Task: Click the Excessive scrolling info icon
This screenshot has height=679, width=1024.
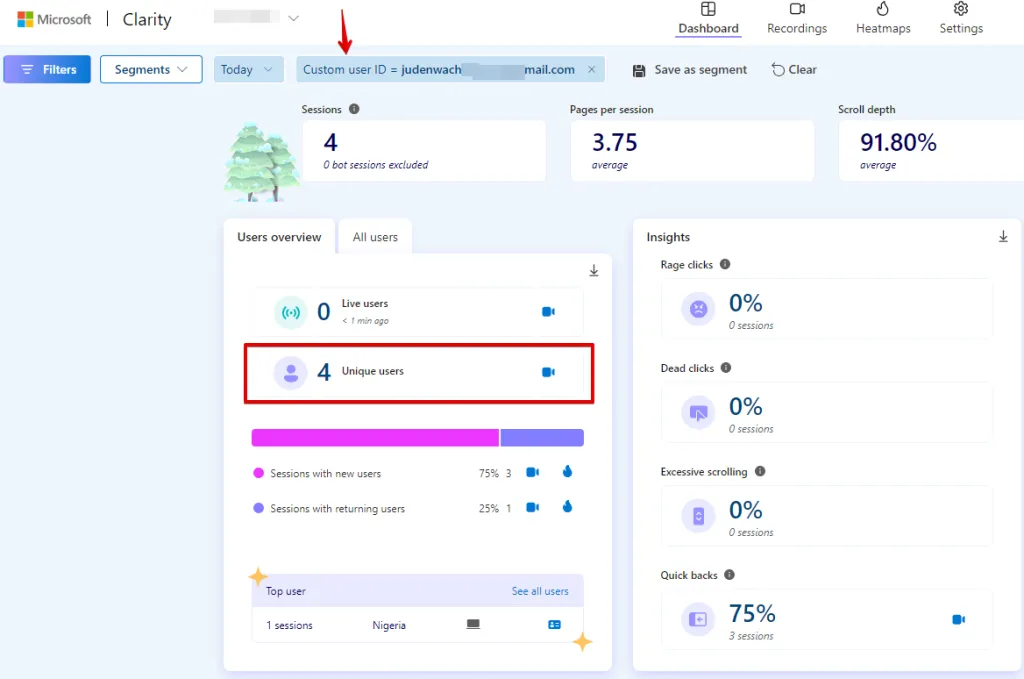Action: pyautogui.click(x=760, y=471)
